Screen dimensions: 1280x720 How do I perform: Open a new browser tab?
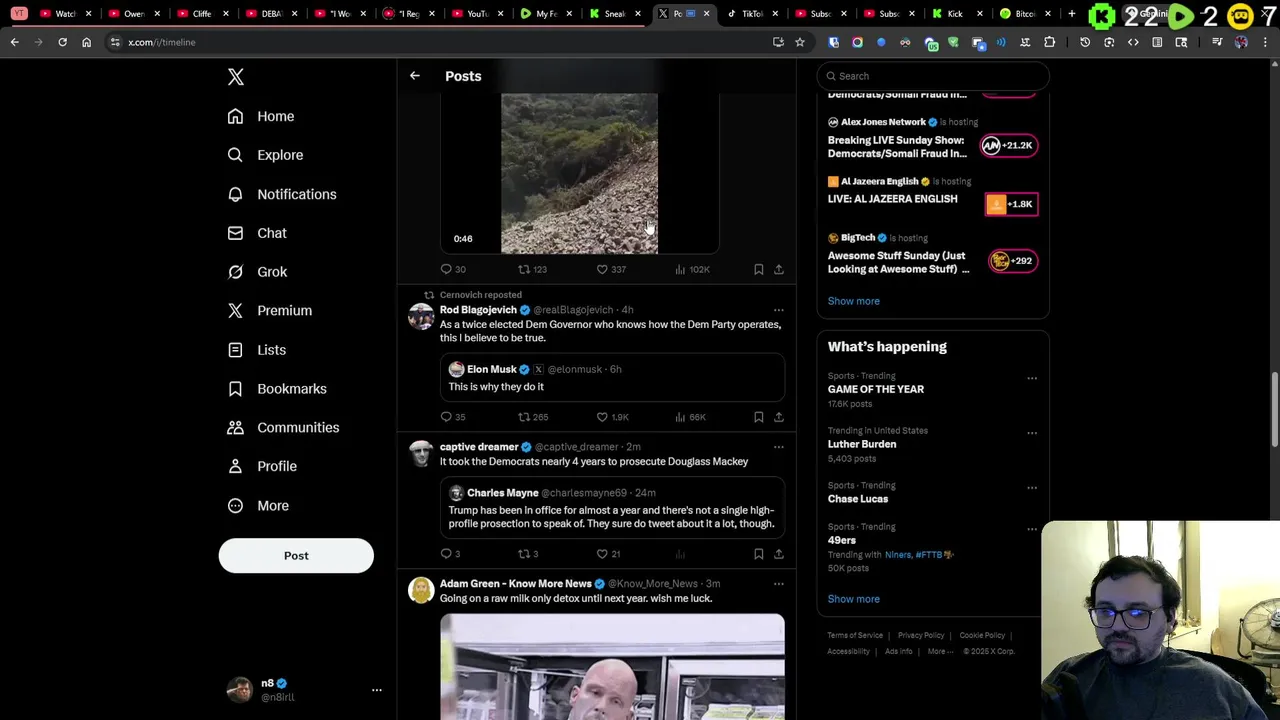coord(1071,14)
